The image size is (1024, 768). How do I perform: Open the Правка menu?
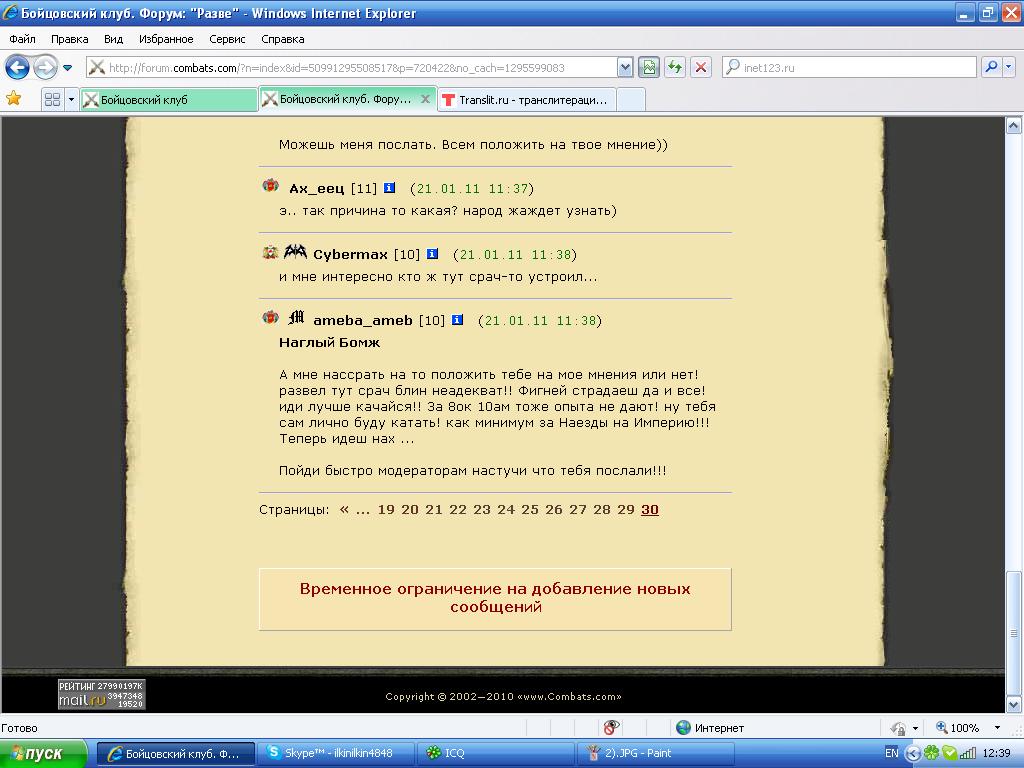69,39
